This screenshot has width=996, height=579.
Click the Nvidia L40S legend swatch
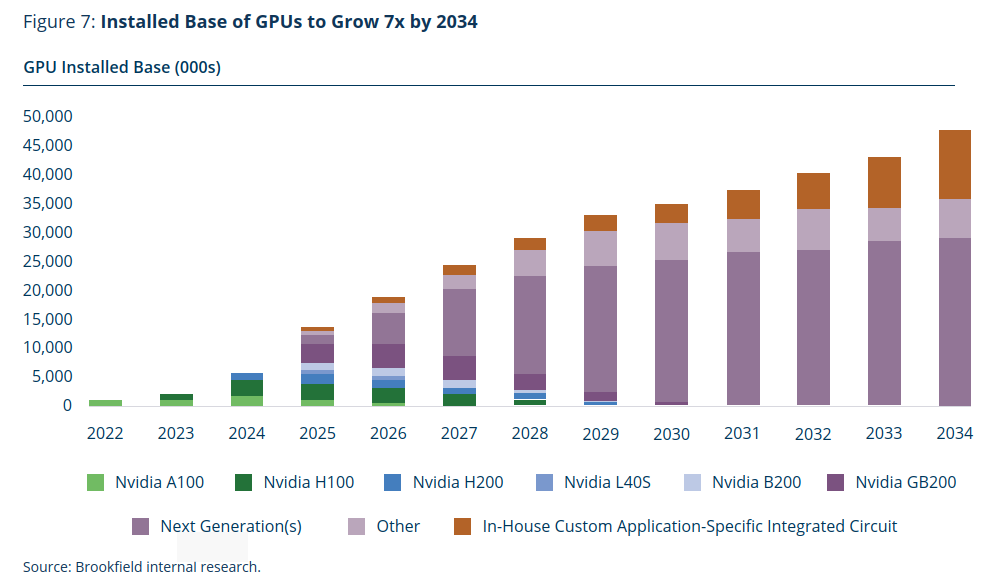(544, 483)
